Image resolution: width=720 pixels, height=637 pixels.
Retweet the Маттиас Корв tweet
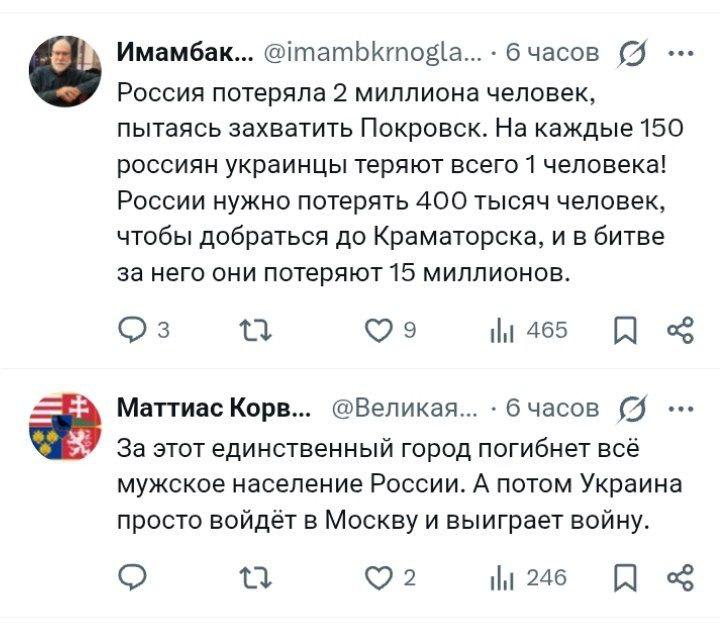coord(254,576)
